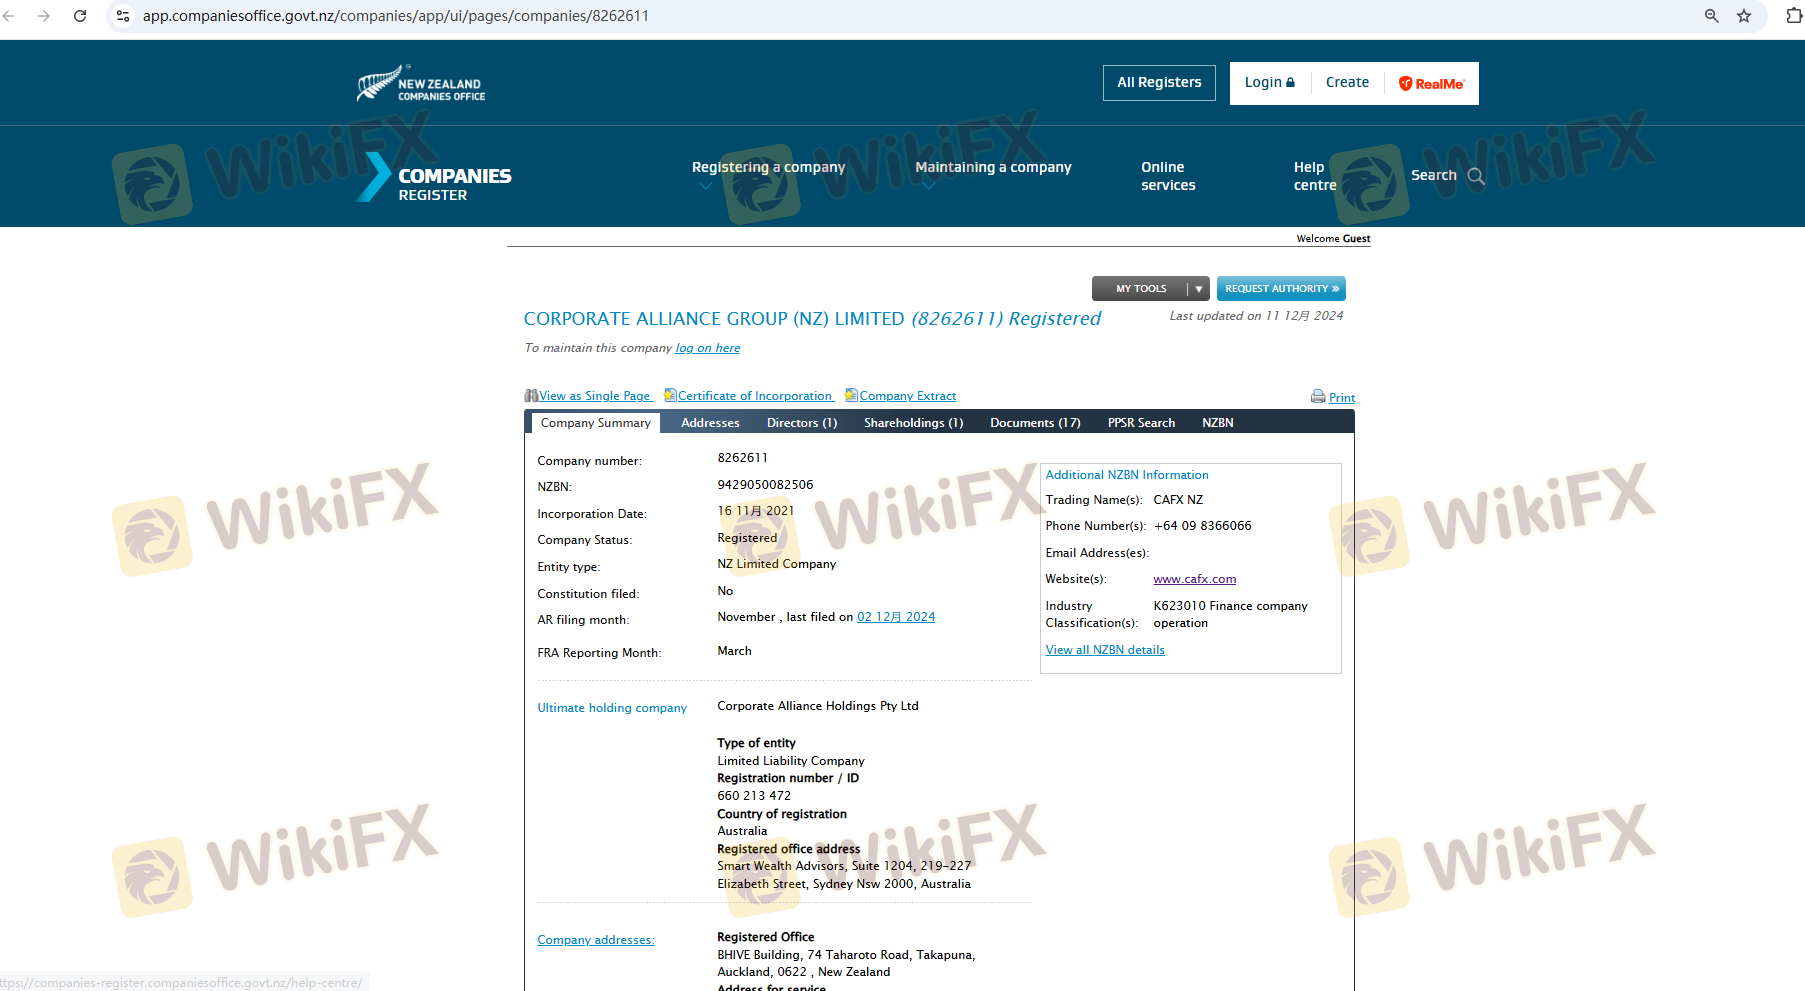Open the Shareholdings (1) tab

[x=913, y=423]
